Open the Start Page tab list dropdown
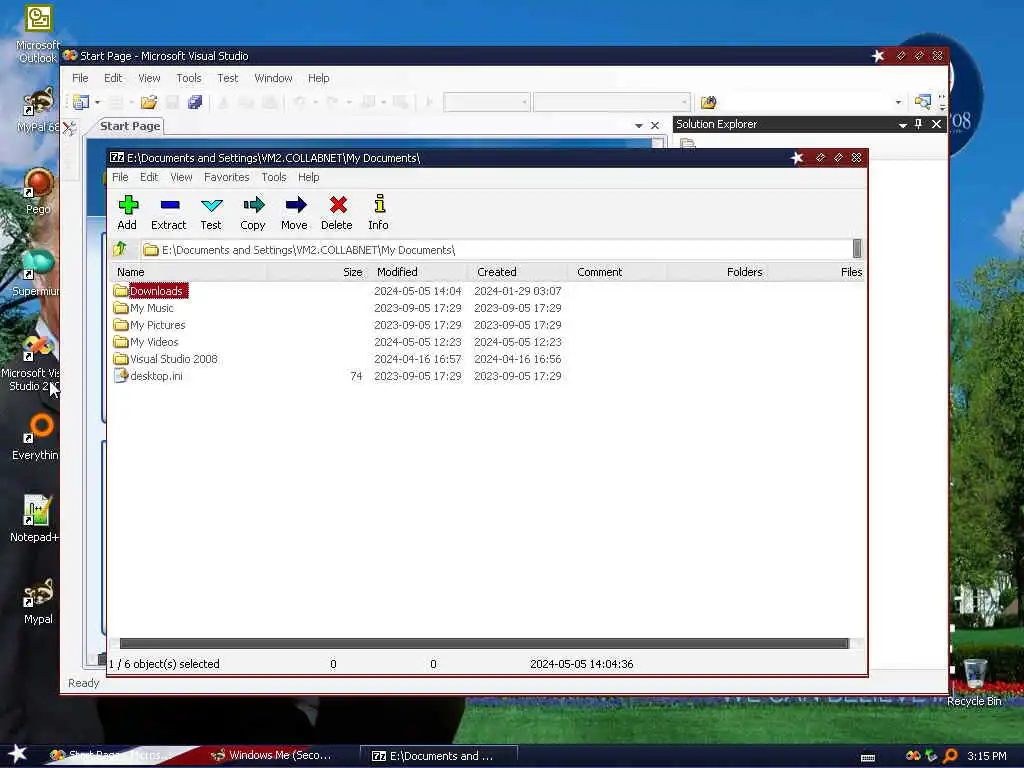The width and height of the screenshot is (1024, 768). 639,125
